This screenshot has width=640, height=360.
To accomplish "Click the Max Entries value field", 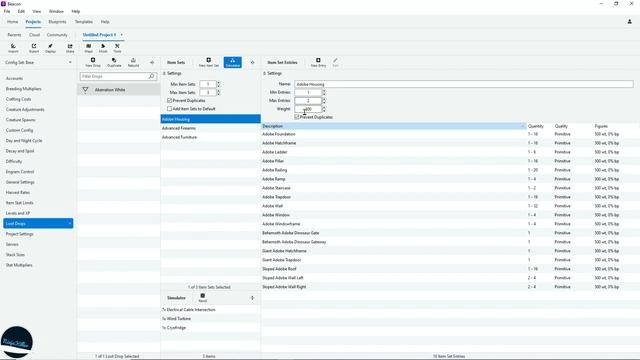I will coord(308,100).
